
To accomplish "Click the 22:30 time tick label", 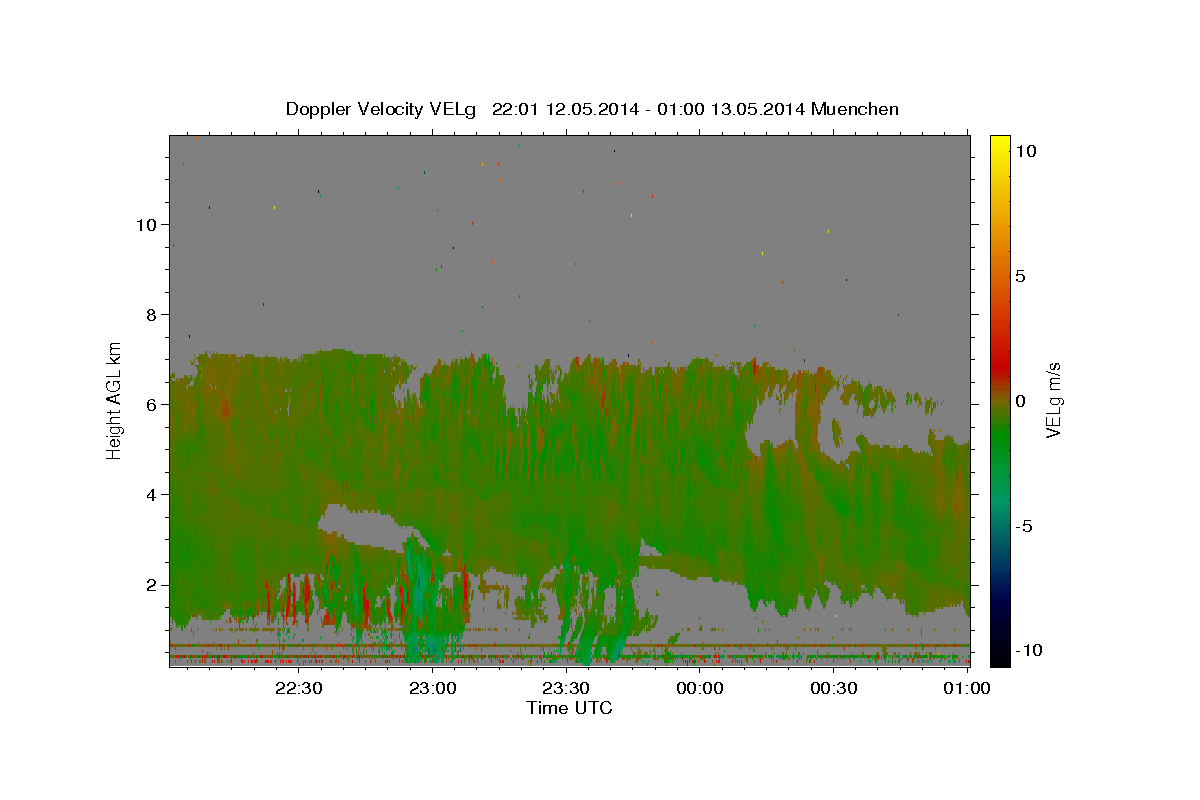I will click(299, 688).
